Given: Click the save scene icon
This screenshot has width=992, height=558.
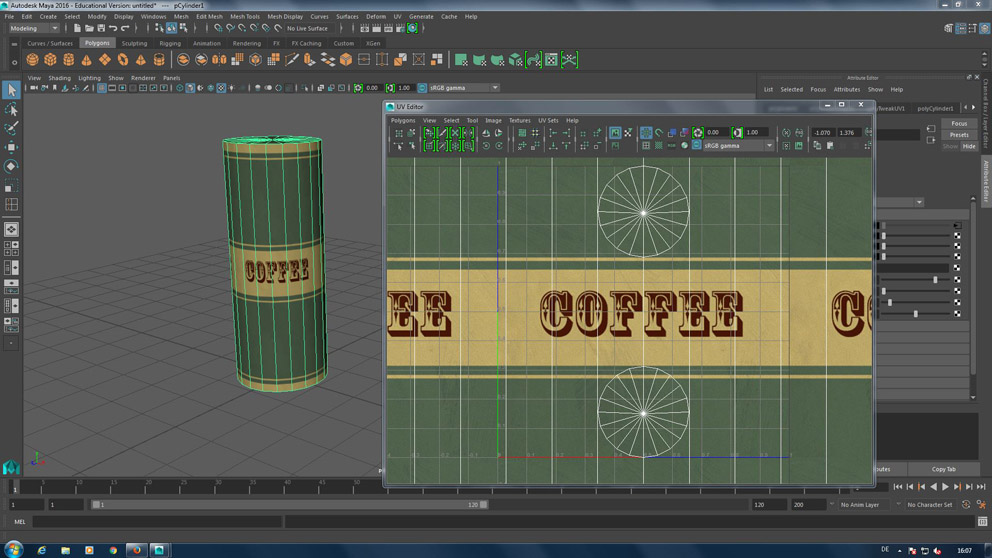Looking at the screenshot, I should tap(101, 29).
